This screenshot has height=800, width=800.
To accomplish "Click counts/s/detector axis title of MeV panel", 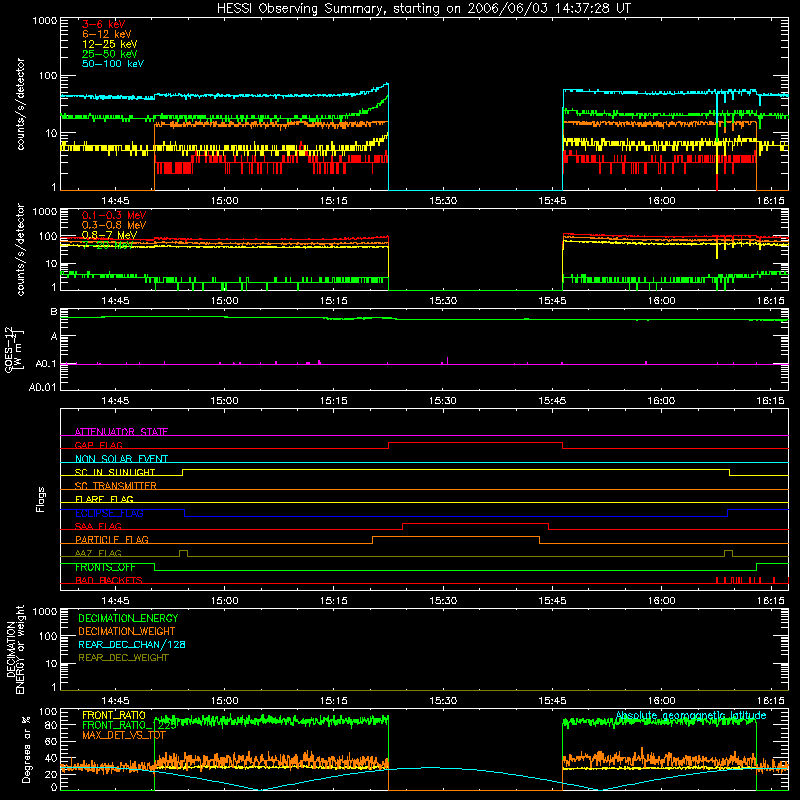I will (x=20, y=250).
